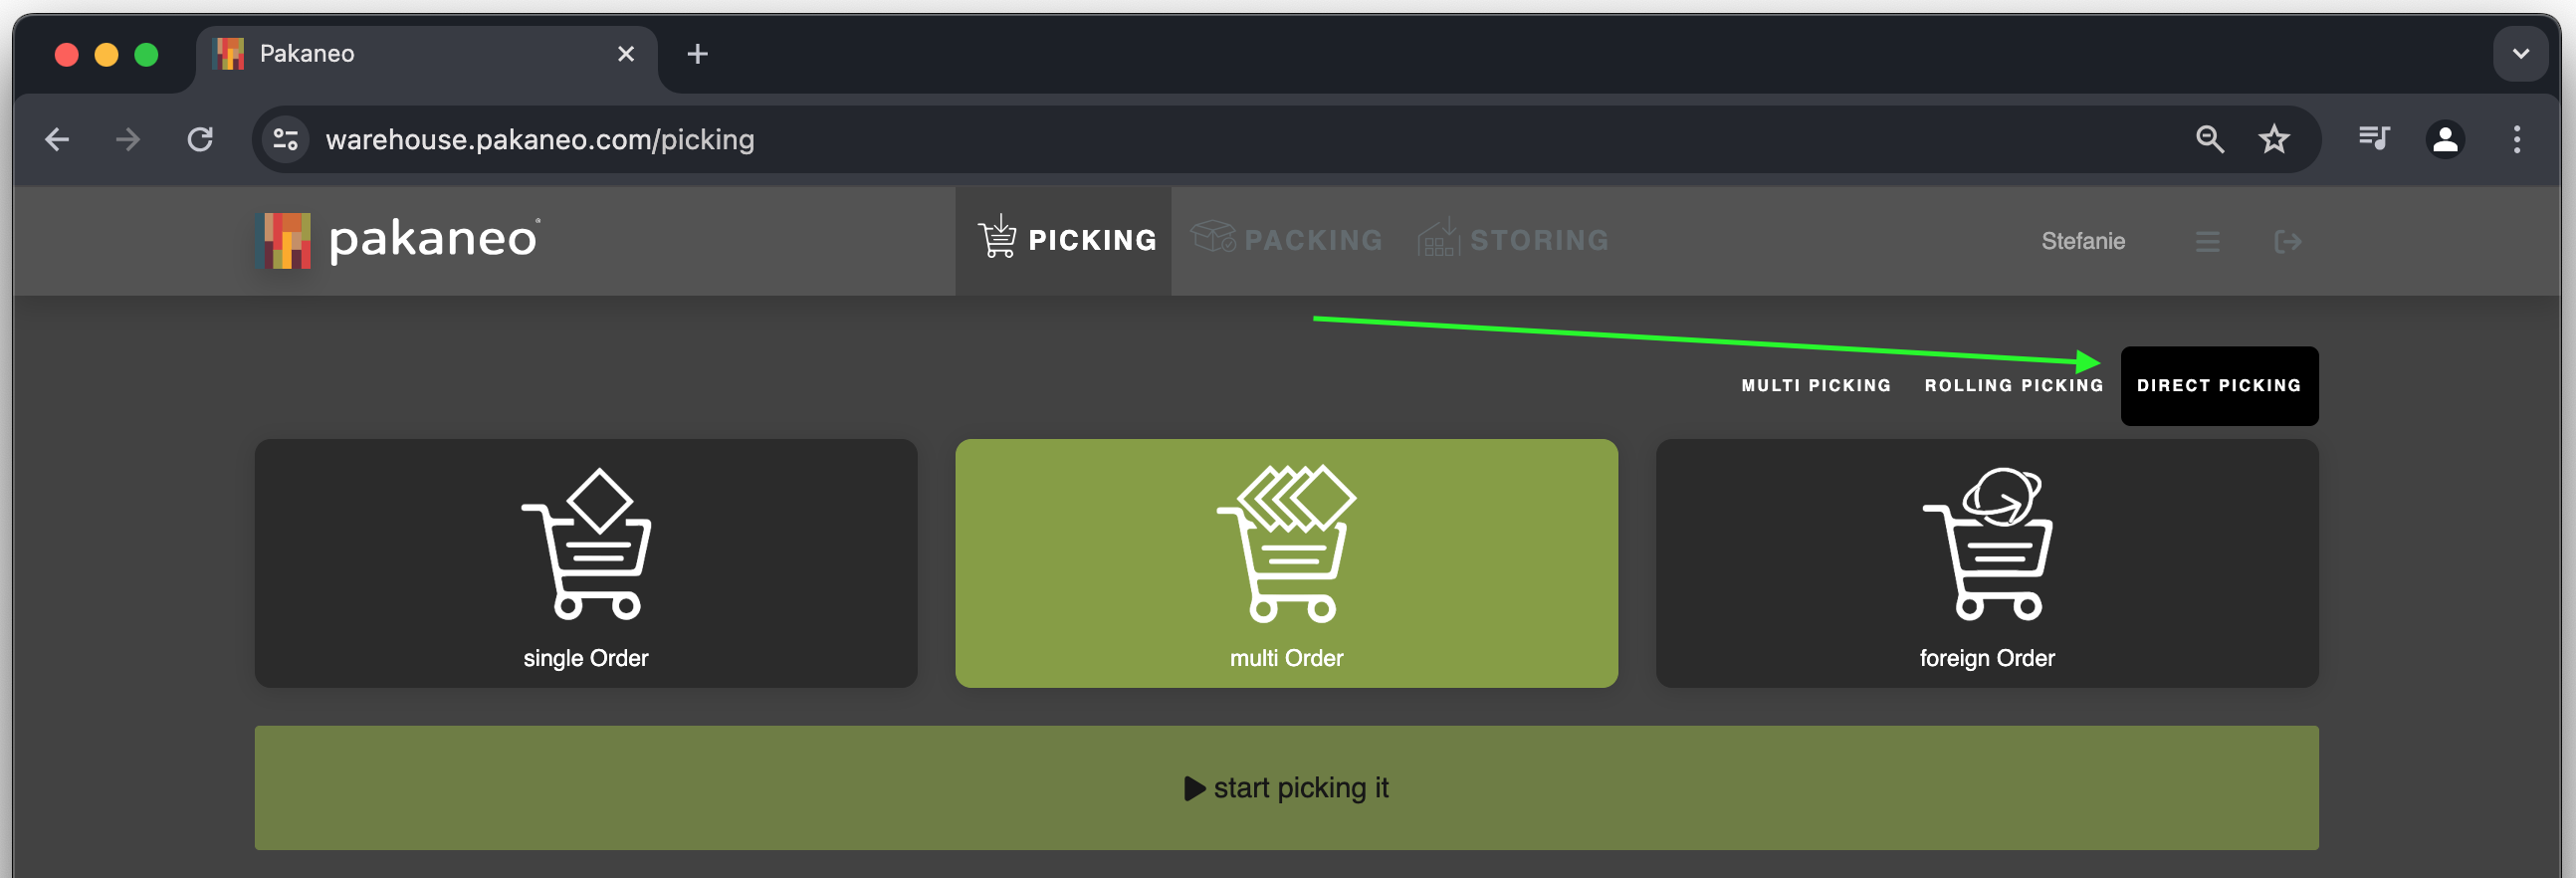2576x878 pixels.
Task: Choose the multi Order cart tile
Action: [x=1286, y=563]
